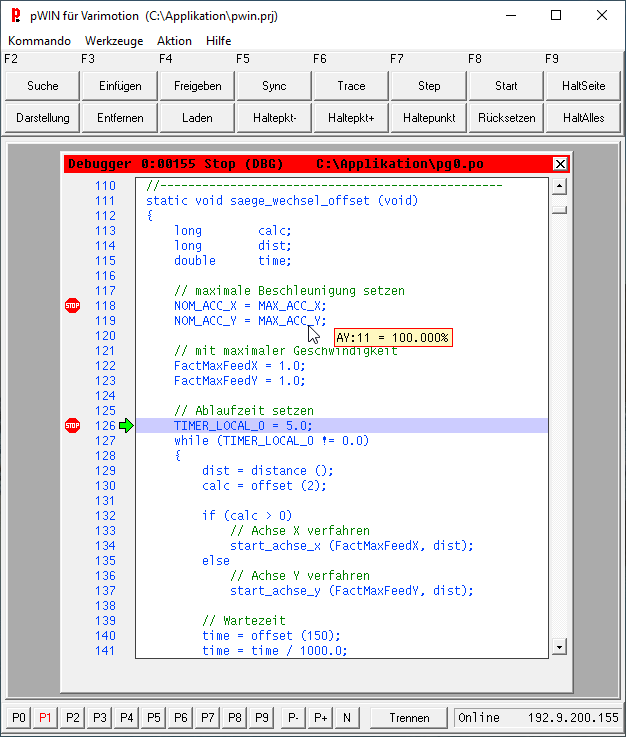Viewport: 626px width, 737px height.
Task: Click code line 'FactMaxFeedX = 1.0;'
Action: coord(240,366)
